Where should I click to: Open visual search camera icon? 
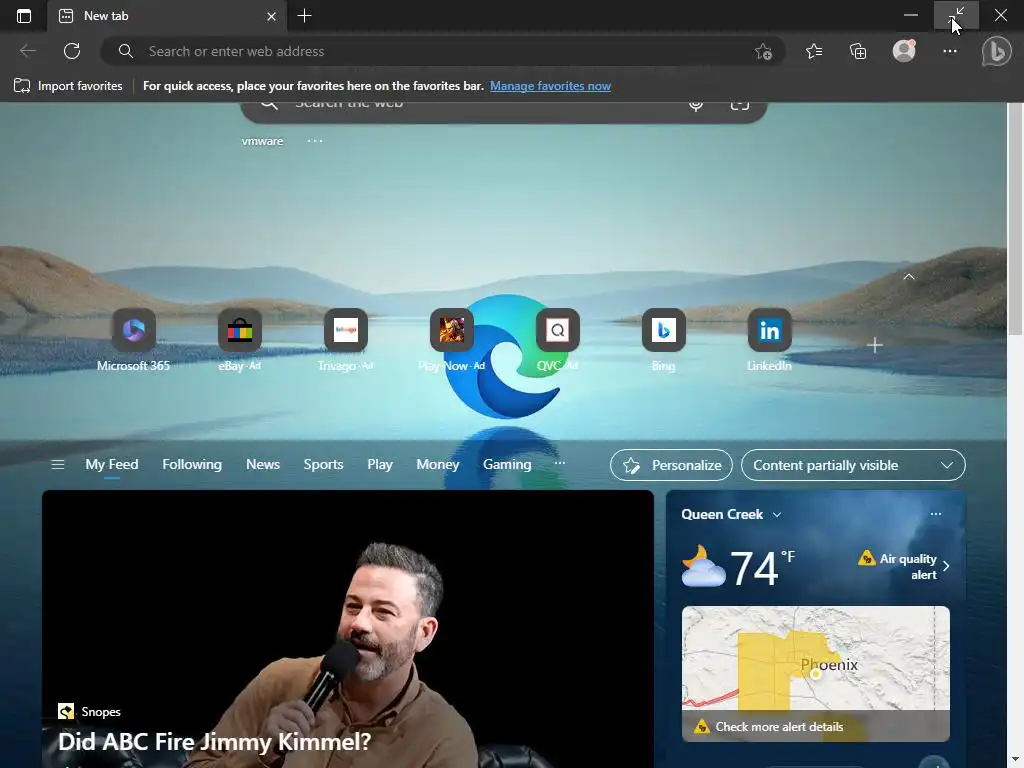click(x=740, y=104)
